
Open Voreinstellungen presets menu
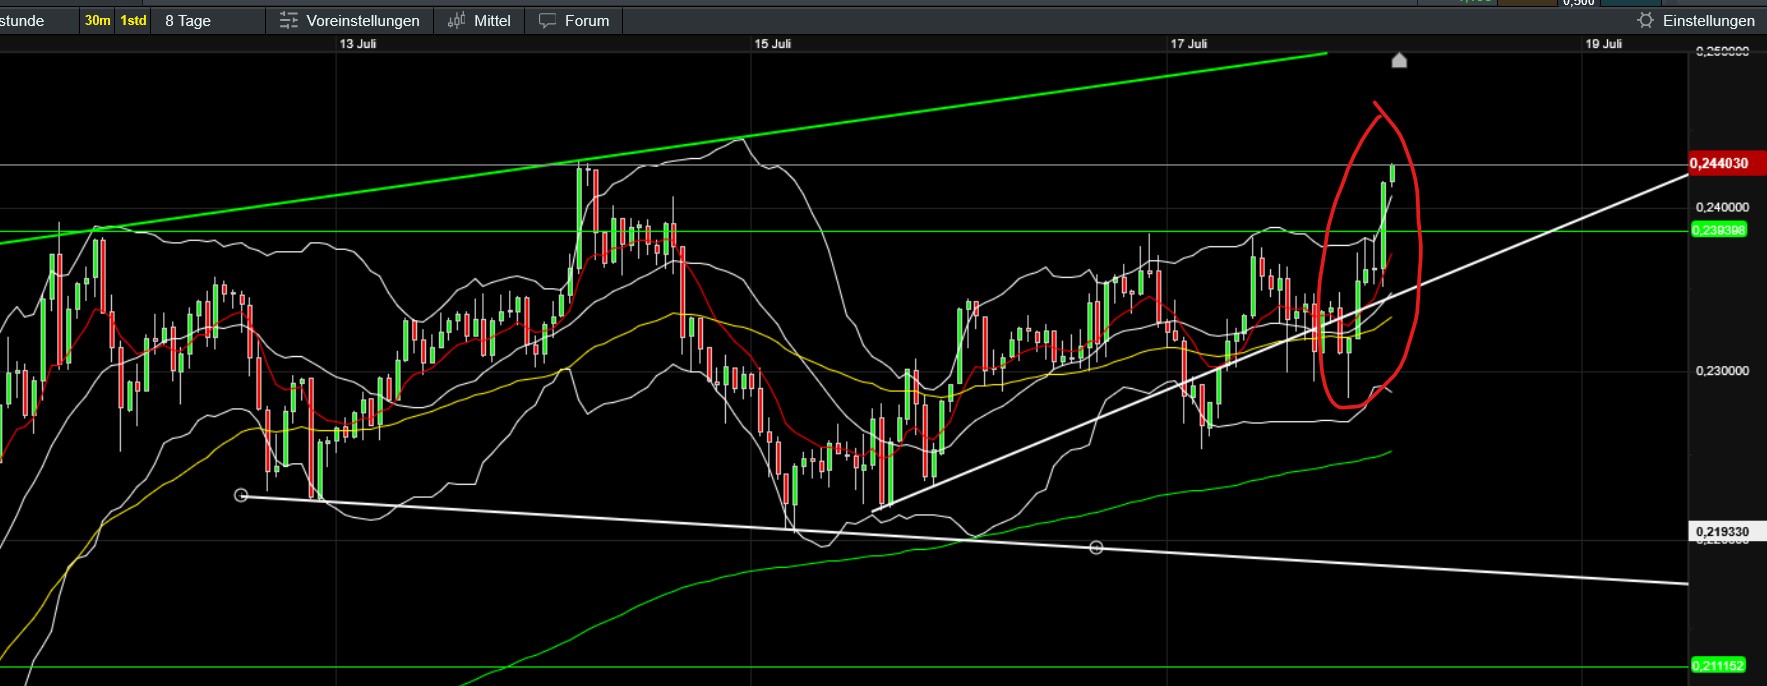pyautogui.click(x=349, y=21)
